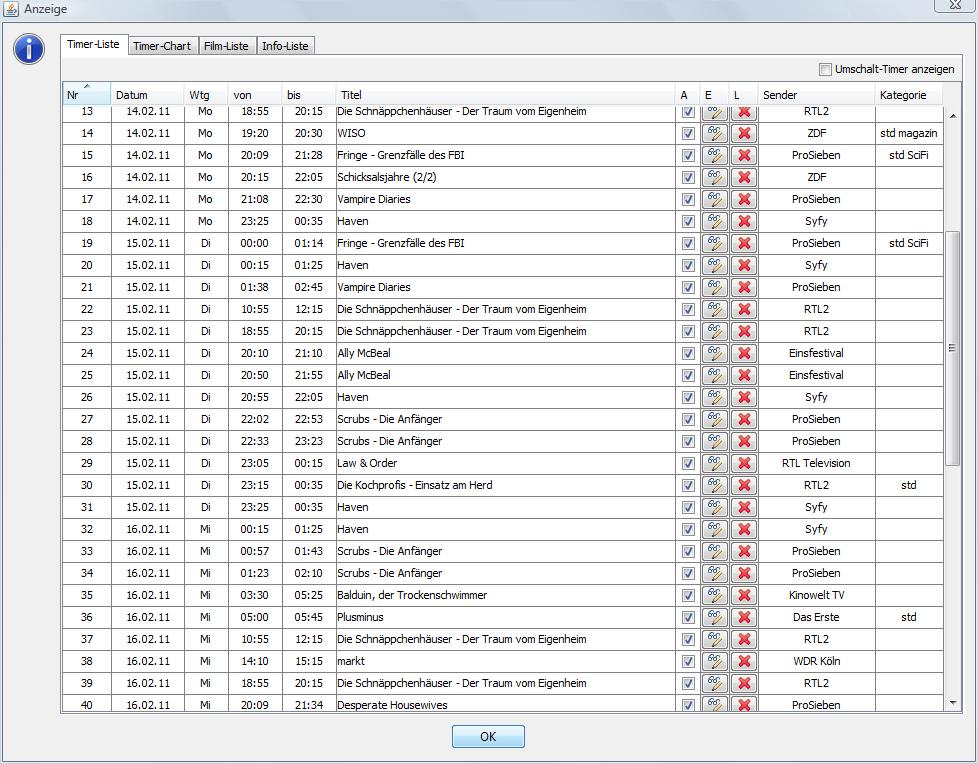Click the blue info icon
Viewport: 978px width, 764px height.
point(29,49)
